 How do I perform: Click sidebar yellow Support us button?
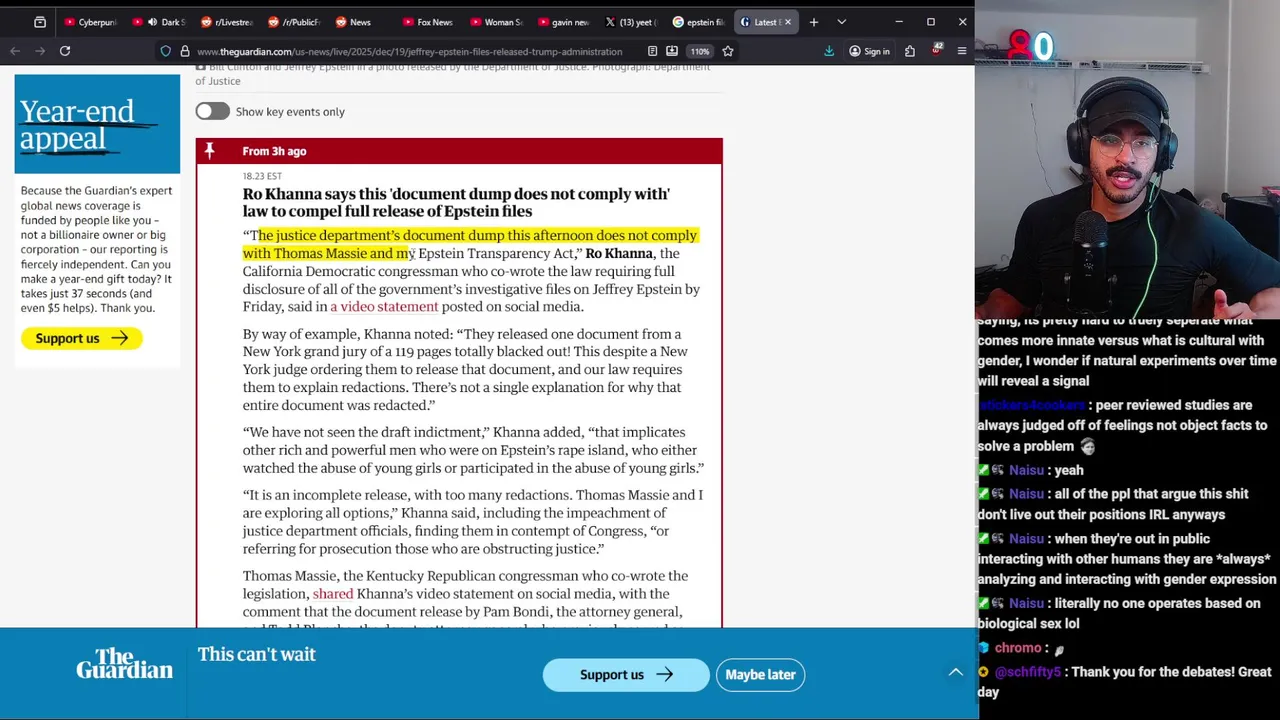click(x=81, y=338)
